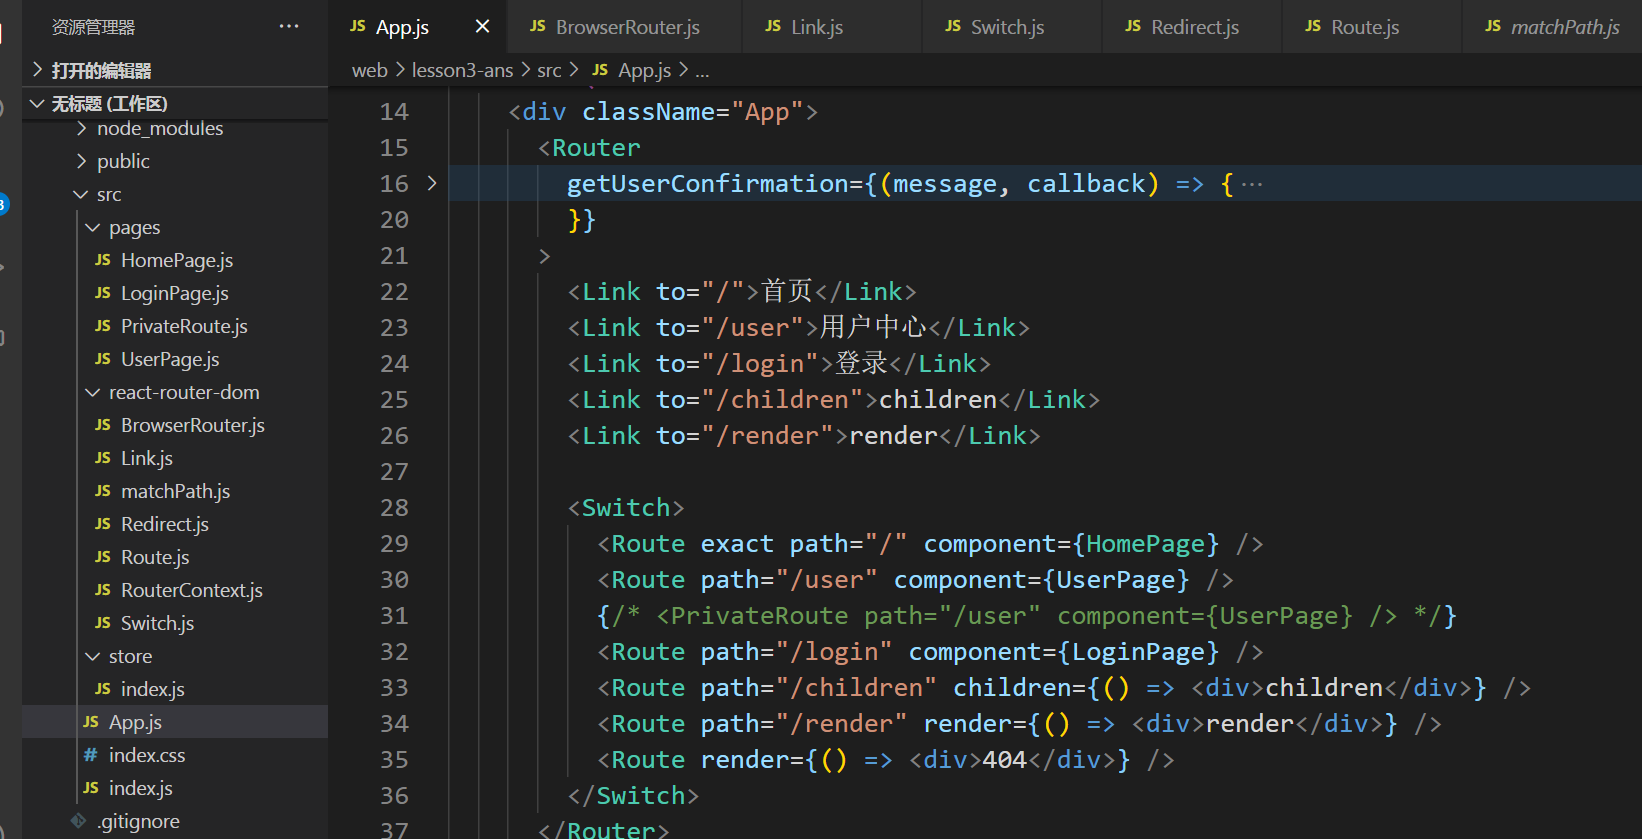Open the Redirect.js editor tab

(1194, 27)
